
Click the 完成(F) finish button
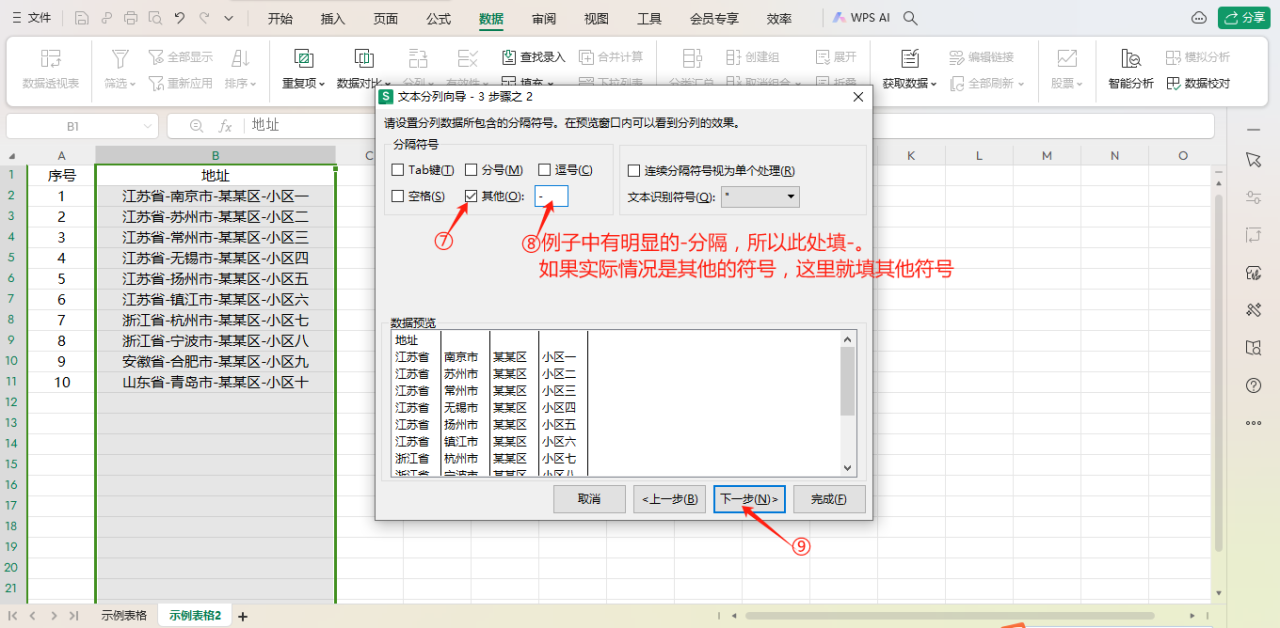coord(829,499)
